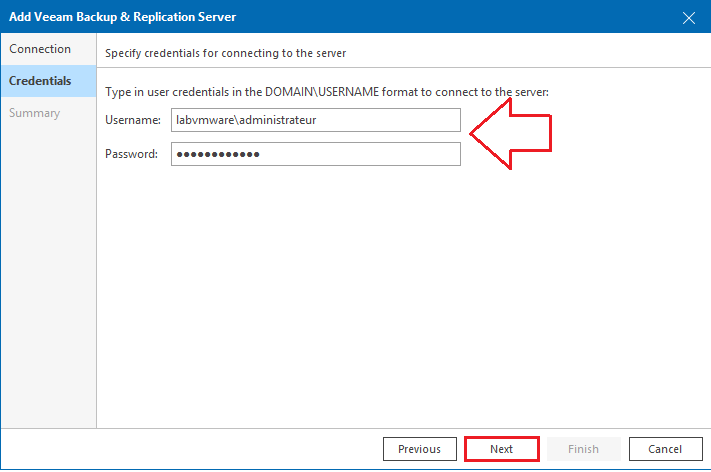Focus the Username input field
The image size is (711, 472).
coord(316,120)
